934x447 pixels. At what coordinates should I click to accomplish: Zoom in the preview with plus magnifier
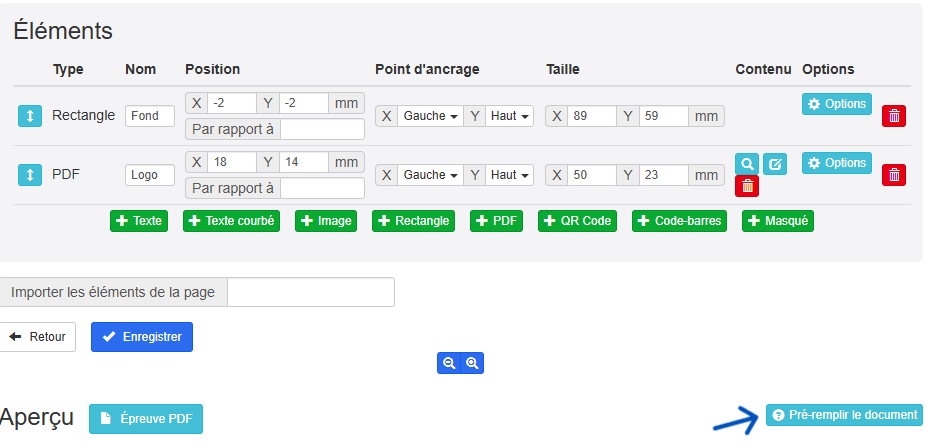pyautogui.click(x=472, y=364)
